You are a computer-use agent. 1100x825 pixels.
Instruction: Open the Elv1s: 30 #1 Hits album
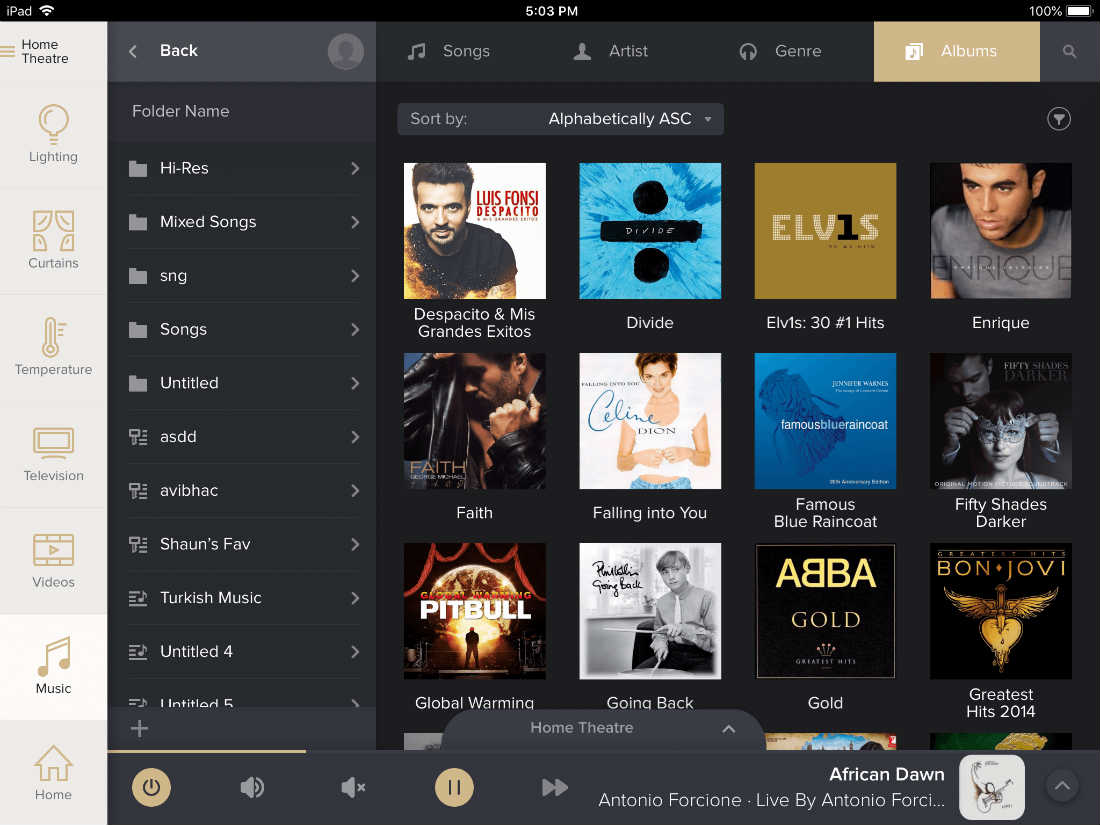coord(826,231)
